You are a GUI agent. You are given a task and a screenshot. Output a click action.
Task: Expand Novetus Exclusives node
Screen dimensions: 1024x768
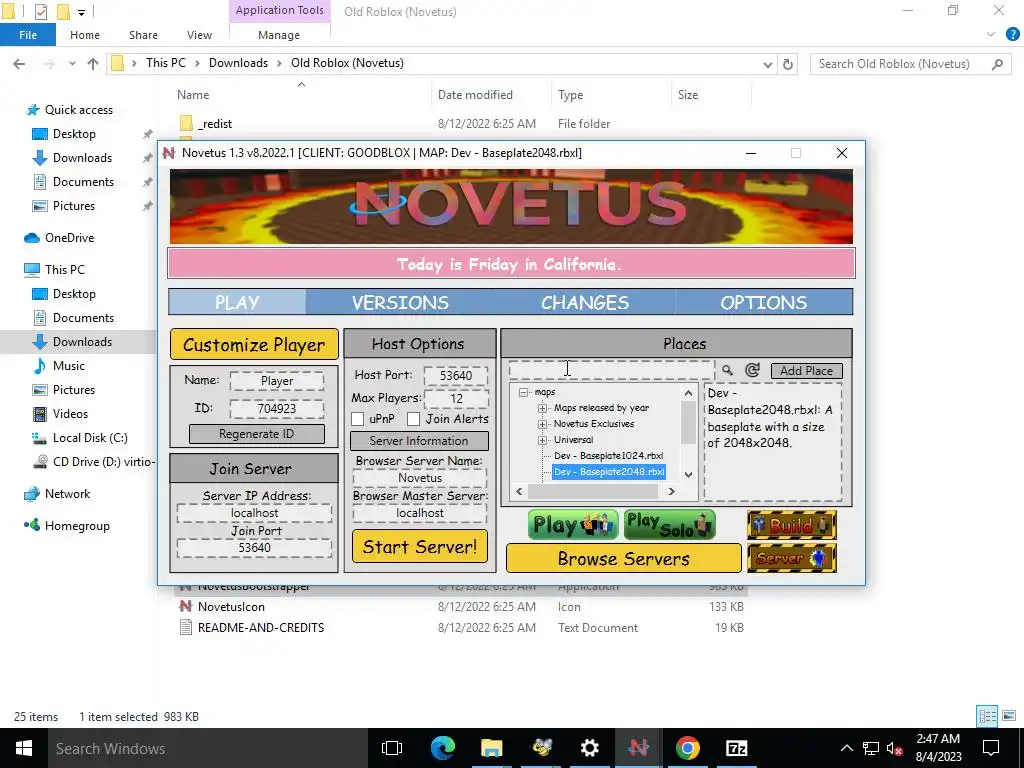click(542, 424)
